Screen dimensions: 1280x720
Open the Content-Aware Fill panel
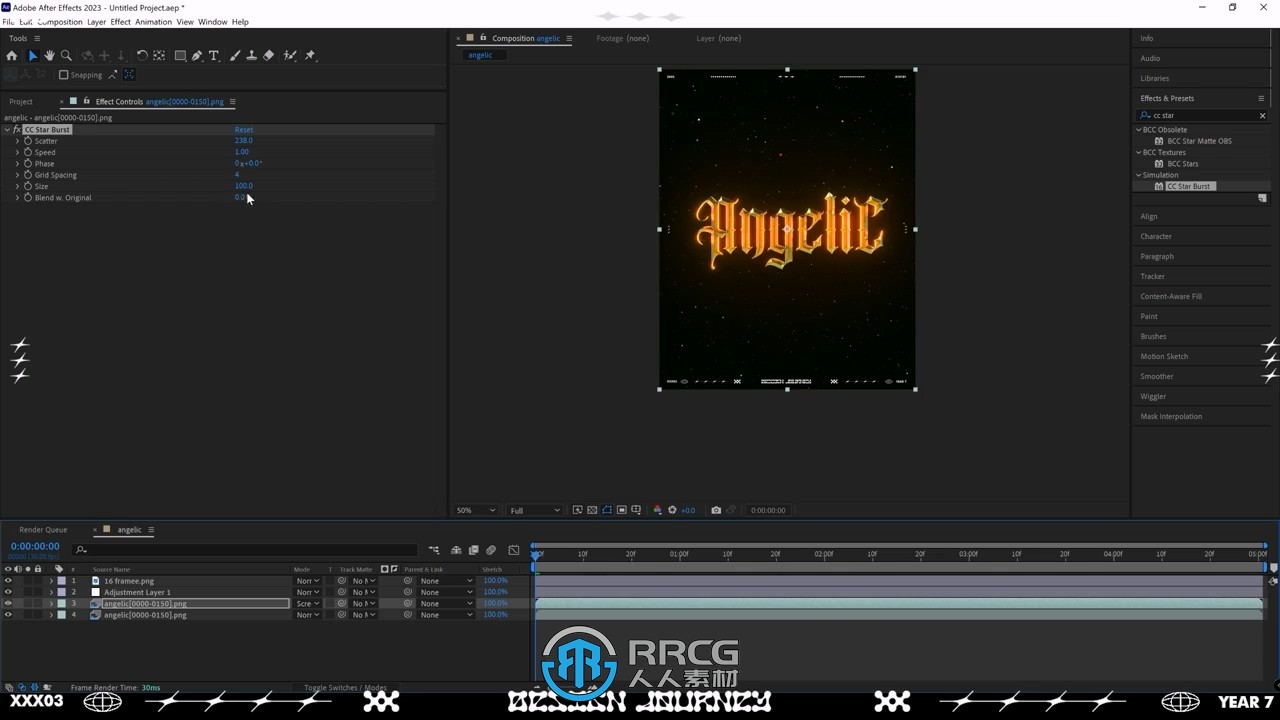pos(1171,296)
